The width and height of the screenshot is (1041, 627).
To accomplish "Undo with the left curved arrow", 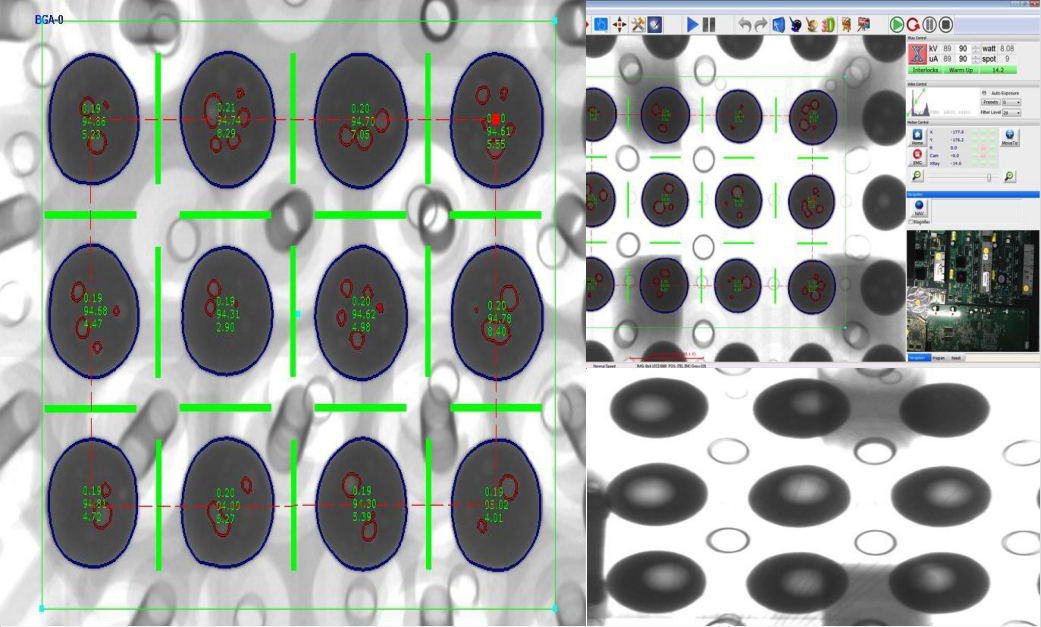I will [x=745, y=25].
